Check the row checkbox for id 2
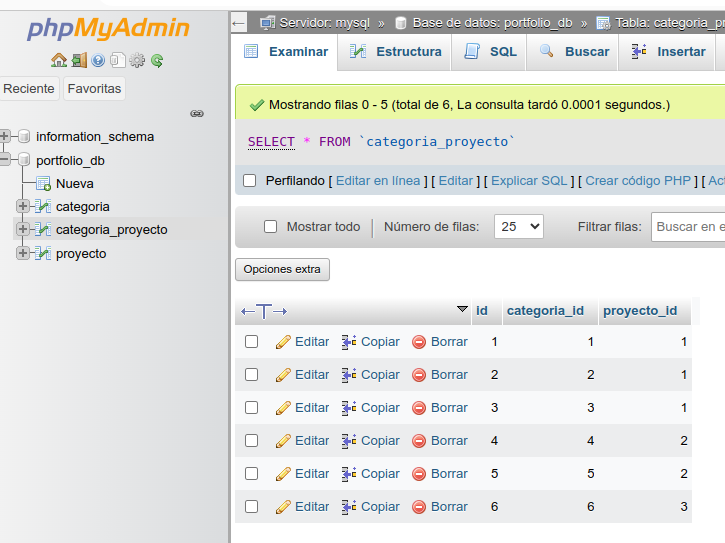This screenshot has height=543, width=725. tap(252, 375)
